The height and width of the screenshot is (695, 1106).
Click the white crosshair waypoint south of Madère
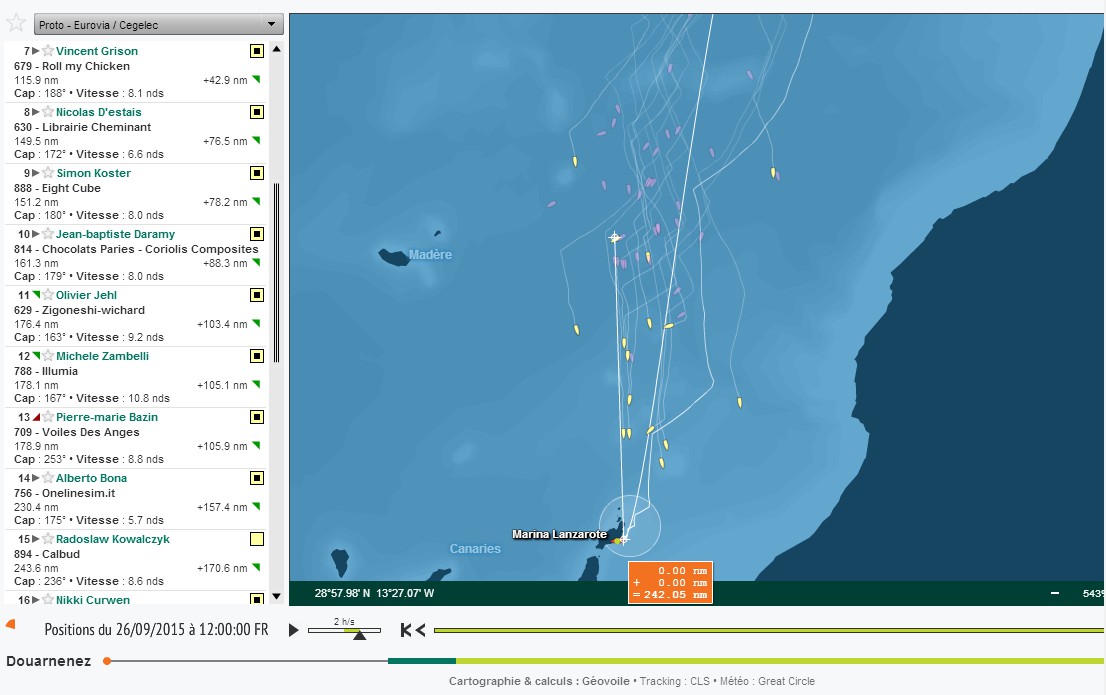614,237
